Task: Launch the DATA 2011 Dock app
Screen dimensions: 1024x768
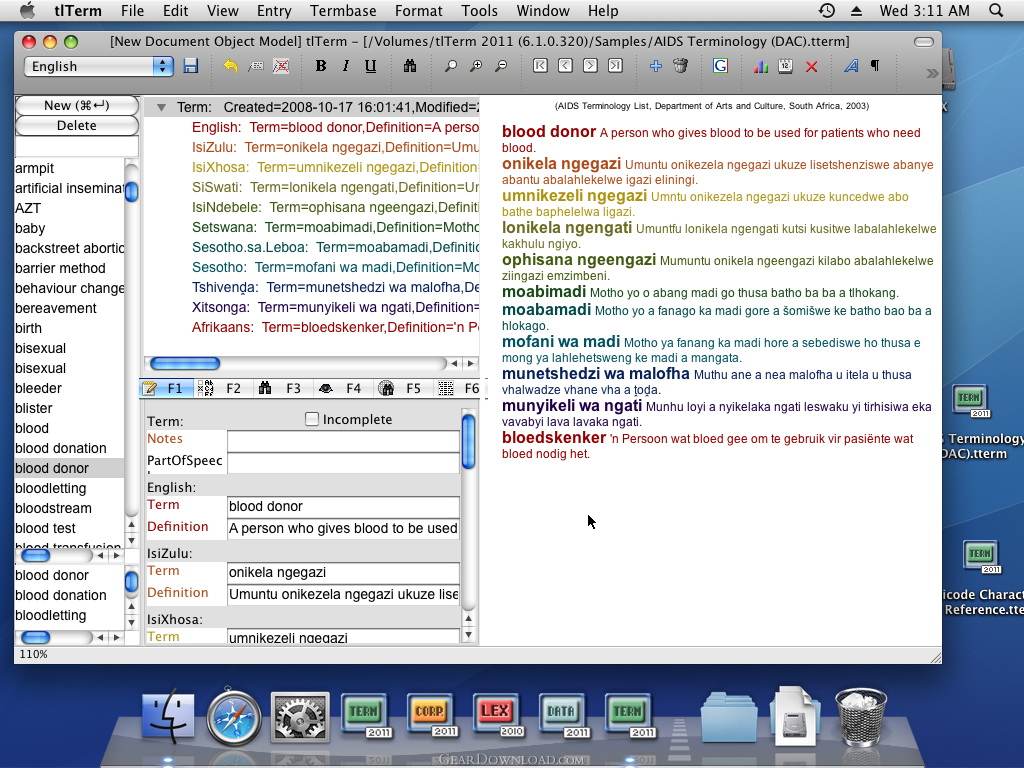Action: [x=562, y=716]
